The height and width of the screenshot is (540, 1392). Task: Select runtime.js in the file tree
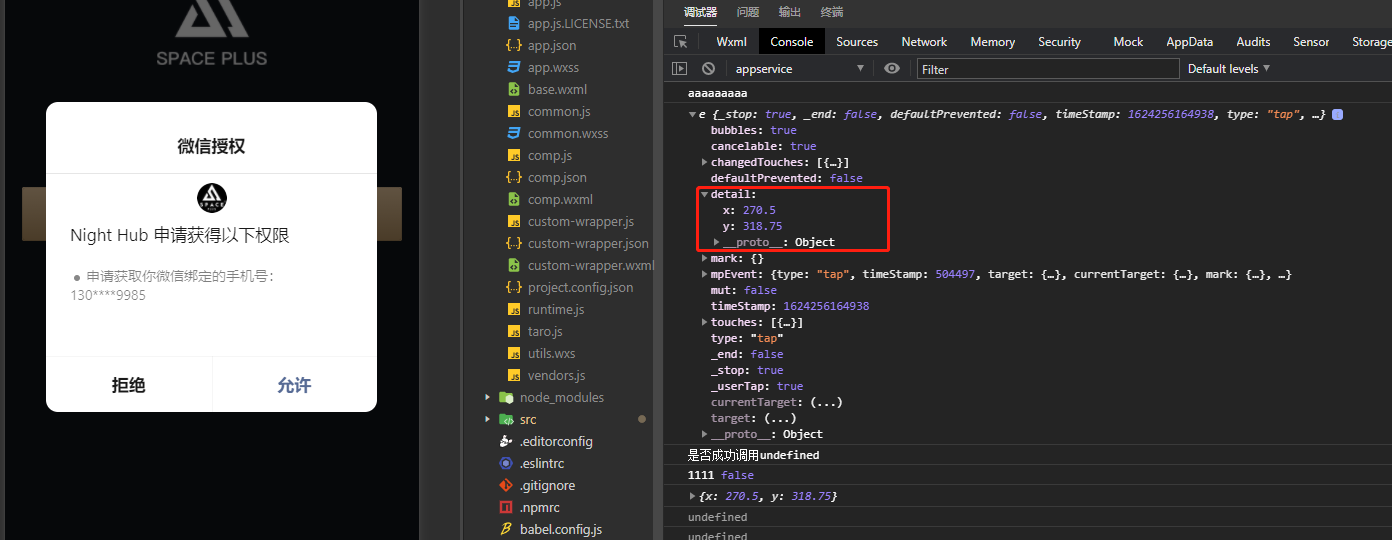(556, 309)
